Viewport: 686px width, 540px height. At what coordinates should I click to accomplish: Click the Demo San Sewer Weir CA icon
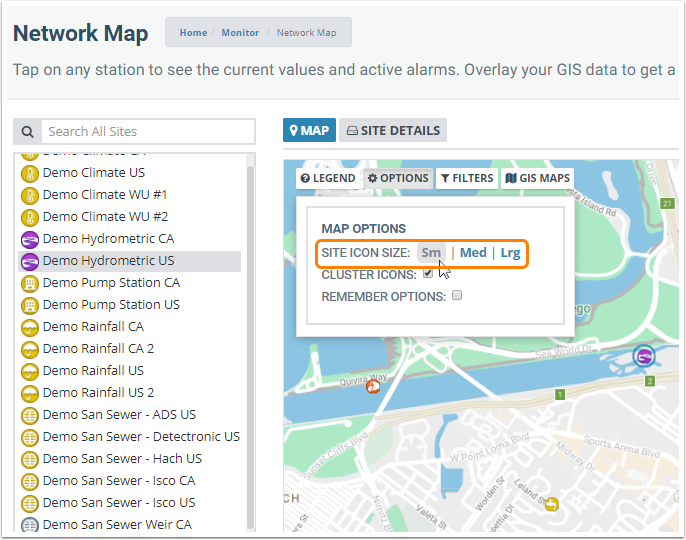tap(30, 525)
